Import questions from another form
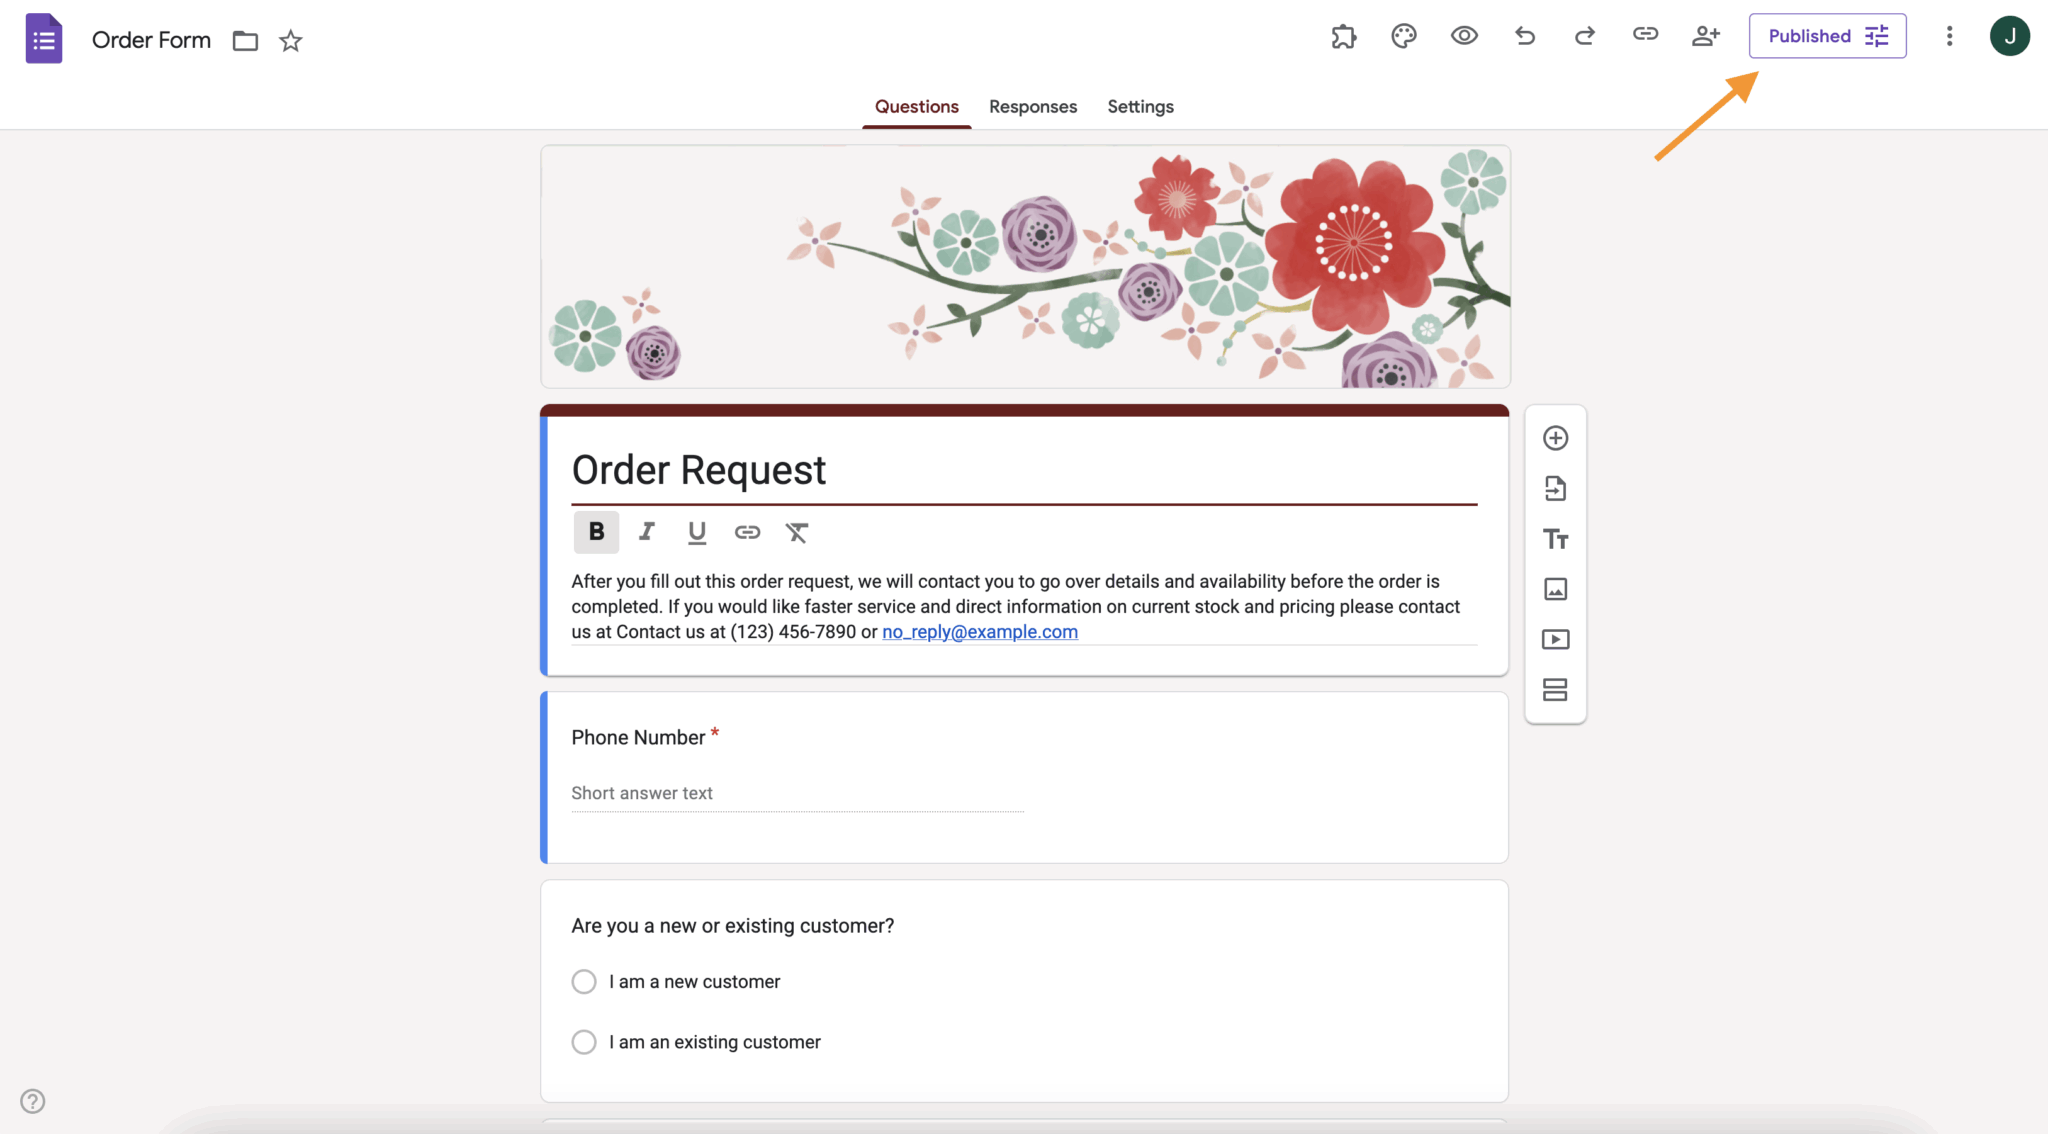Screen dimensions: 2048x1134 [x=1555, y=488]
